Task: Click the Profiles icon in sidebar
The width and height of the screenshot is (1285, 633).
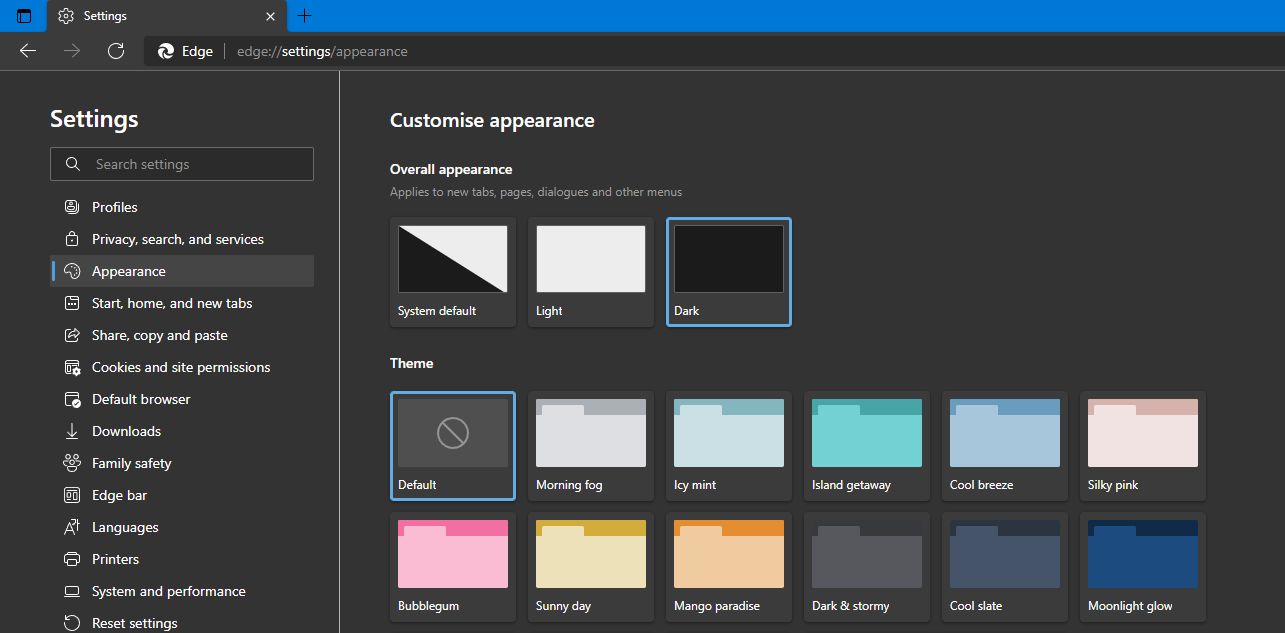Action: tap(72, 207)
